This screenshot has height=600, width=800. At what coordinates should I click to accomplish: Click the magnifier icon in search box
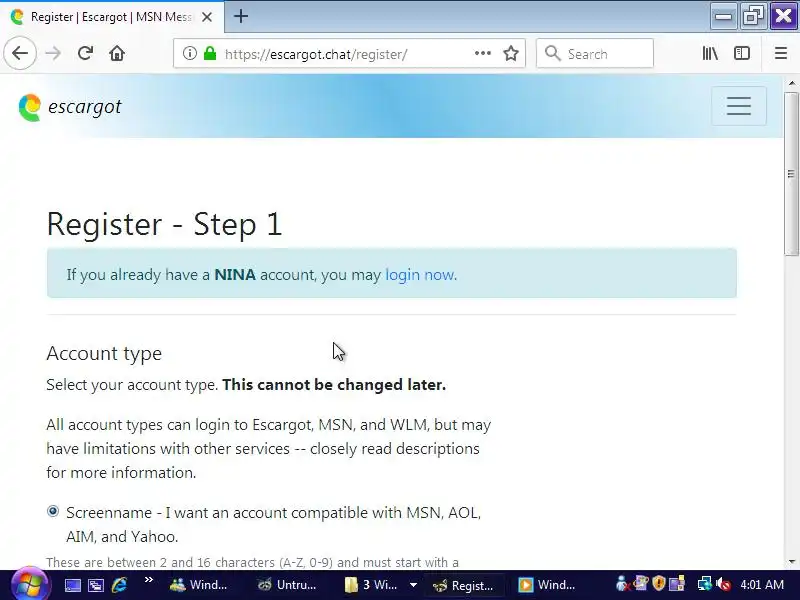click(x=552, y=53)
